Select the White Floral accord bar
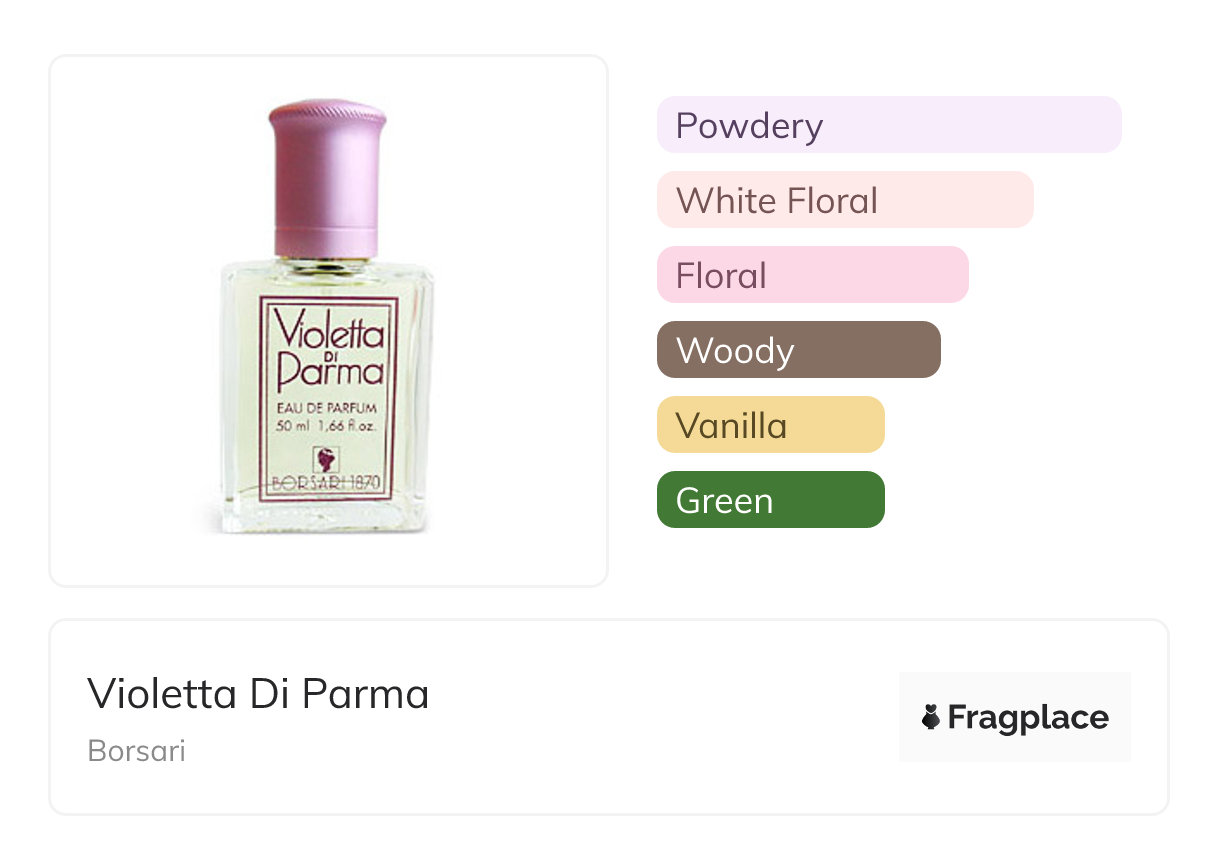This screenshot has width=1218, height=864. coord(844,200)
